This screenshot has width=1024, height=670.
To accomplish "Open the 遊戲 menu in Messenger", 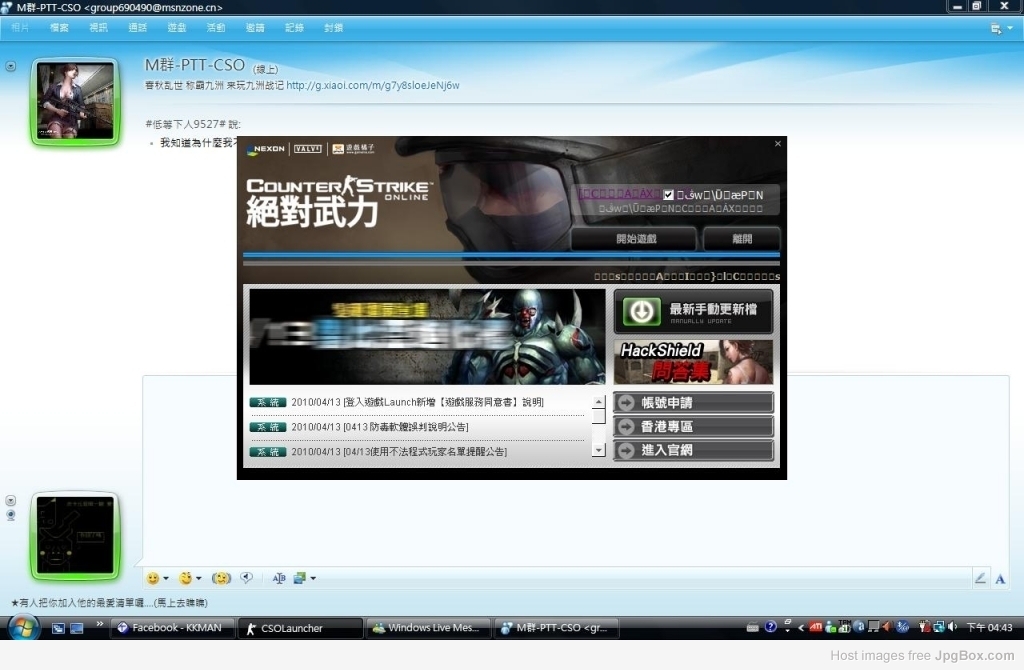I will [x=176, y=28].
